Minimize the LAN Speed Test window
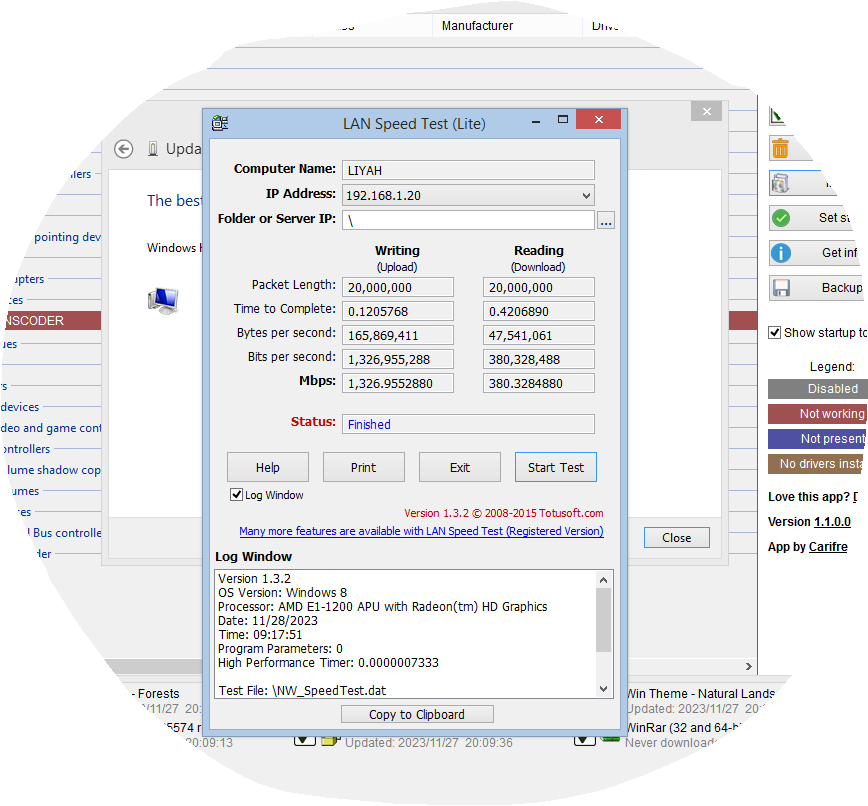This screenshot has height=806, width=868. coord(536,121)
